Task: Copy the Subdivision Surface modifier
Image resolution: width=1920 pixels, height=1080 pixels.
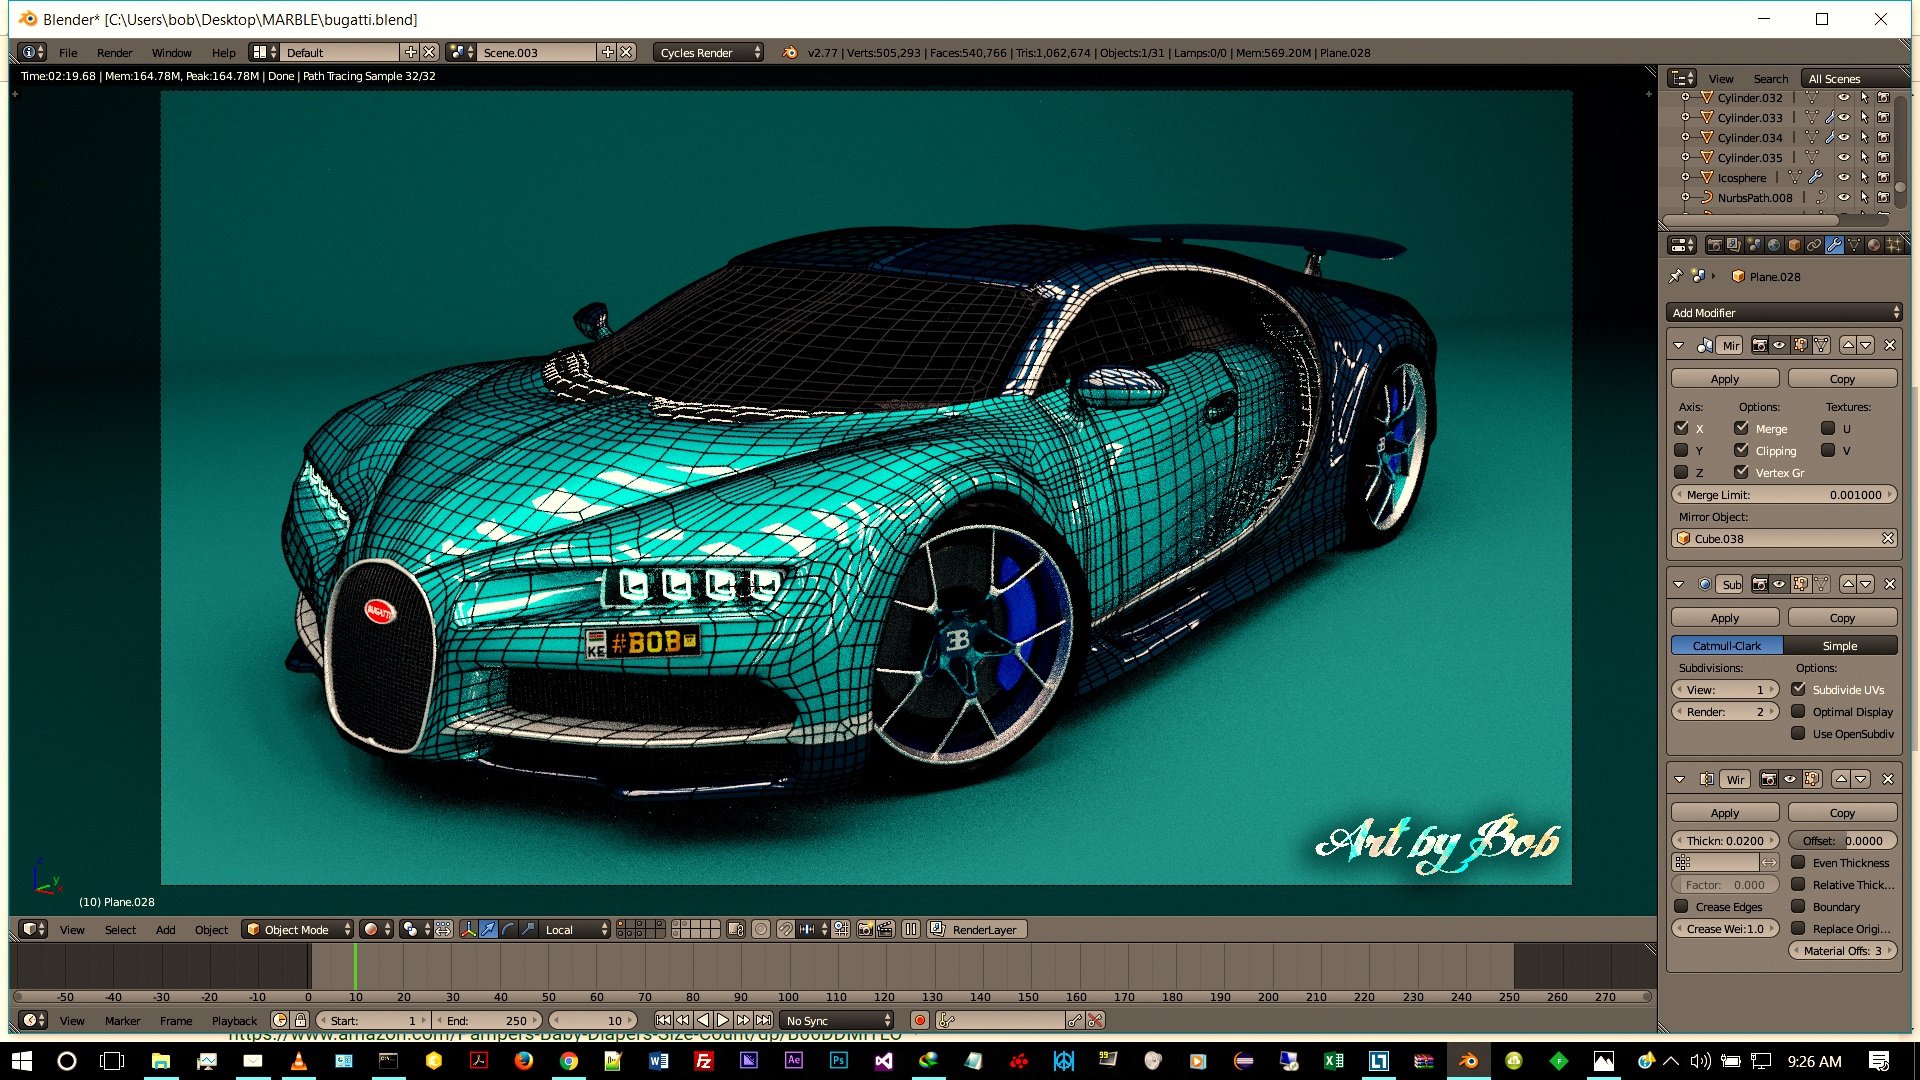Action: coord(1841,617)
